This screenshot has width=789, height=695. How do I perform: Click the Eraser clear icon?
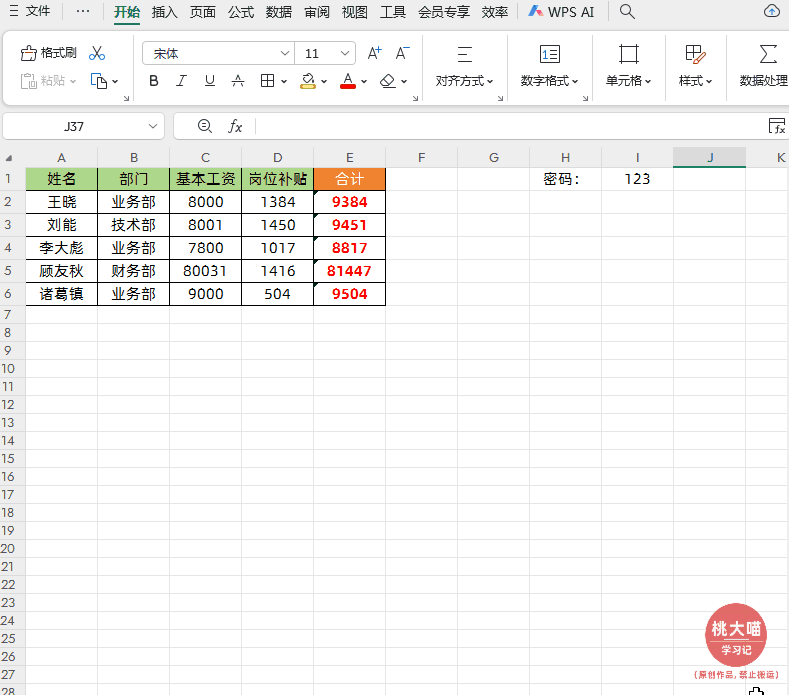click(387, 81)
